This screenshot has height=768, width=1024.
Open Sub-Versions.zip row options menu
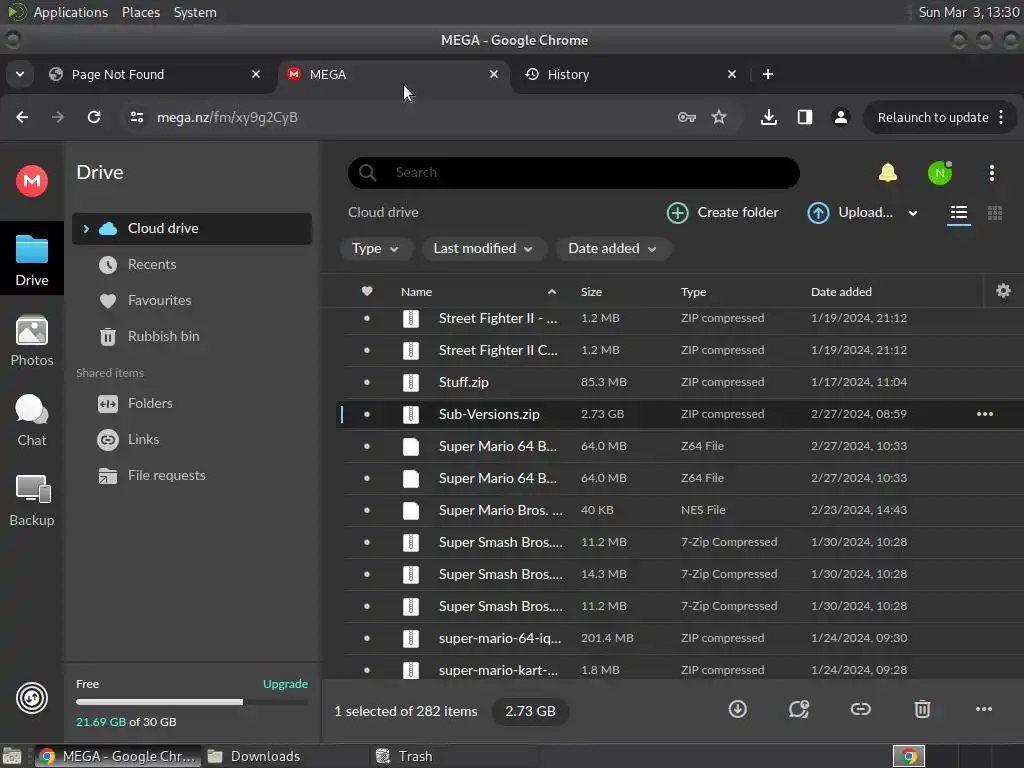[x=985, y=414]
